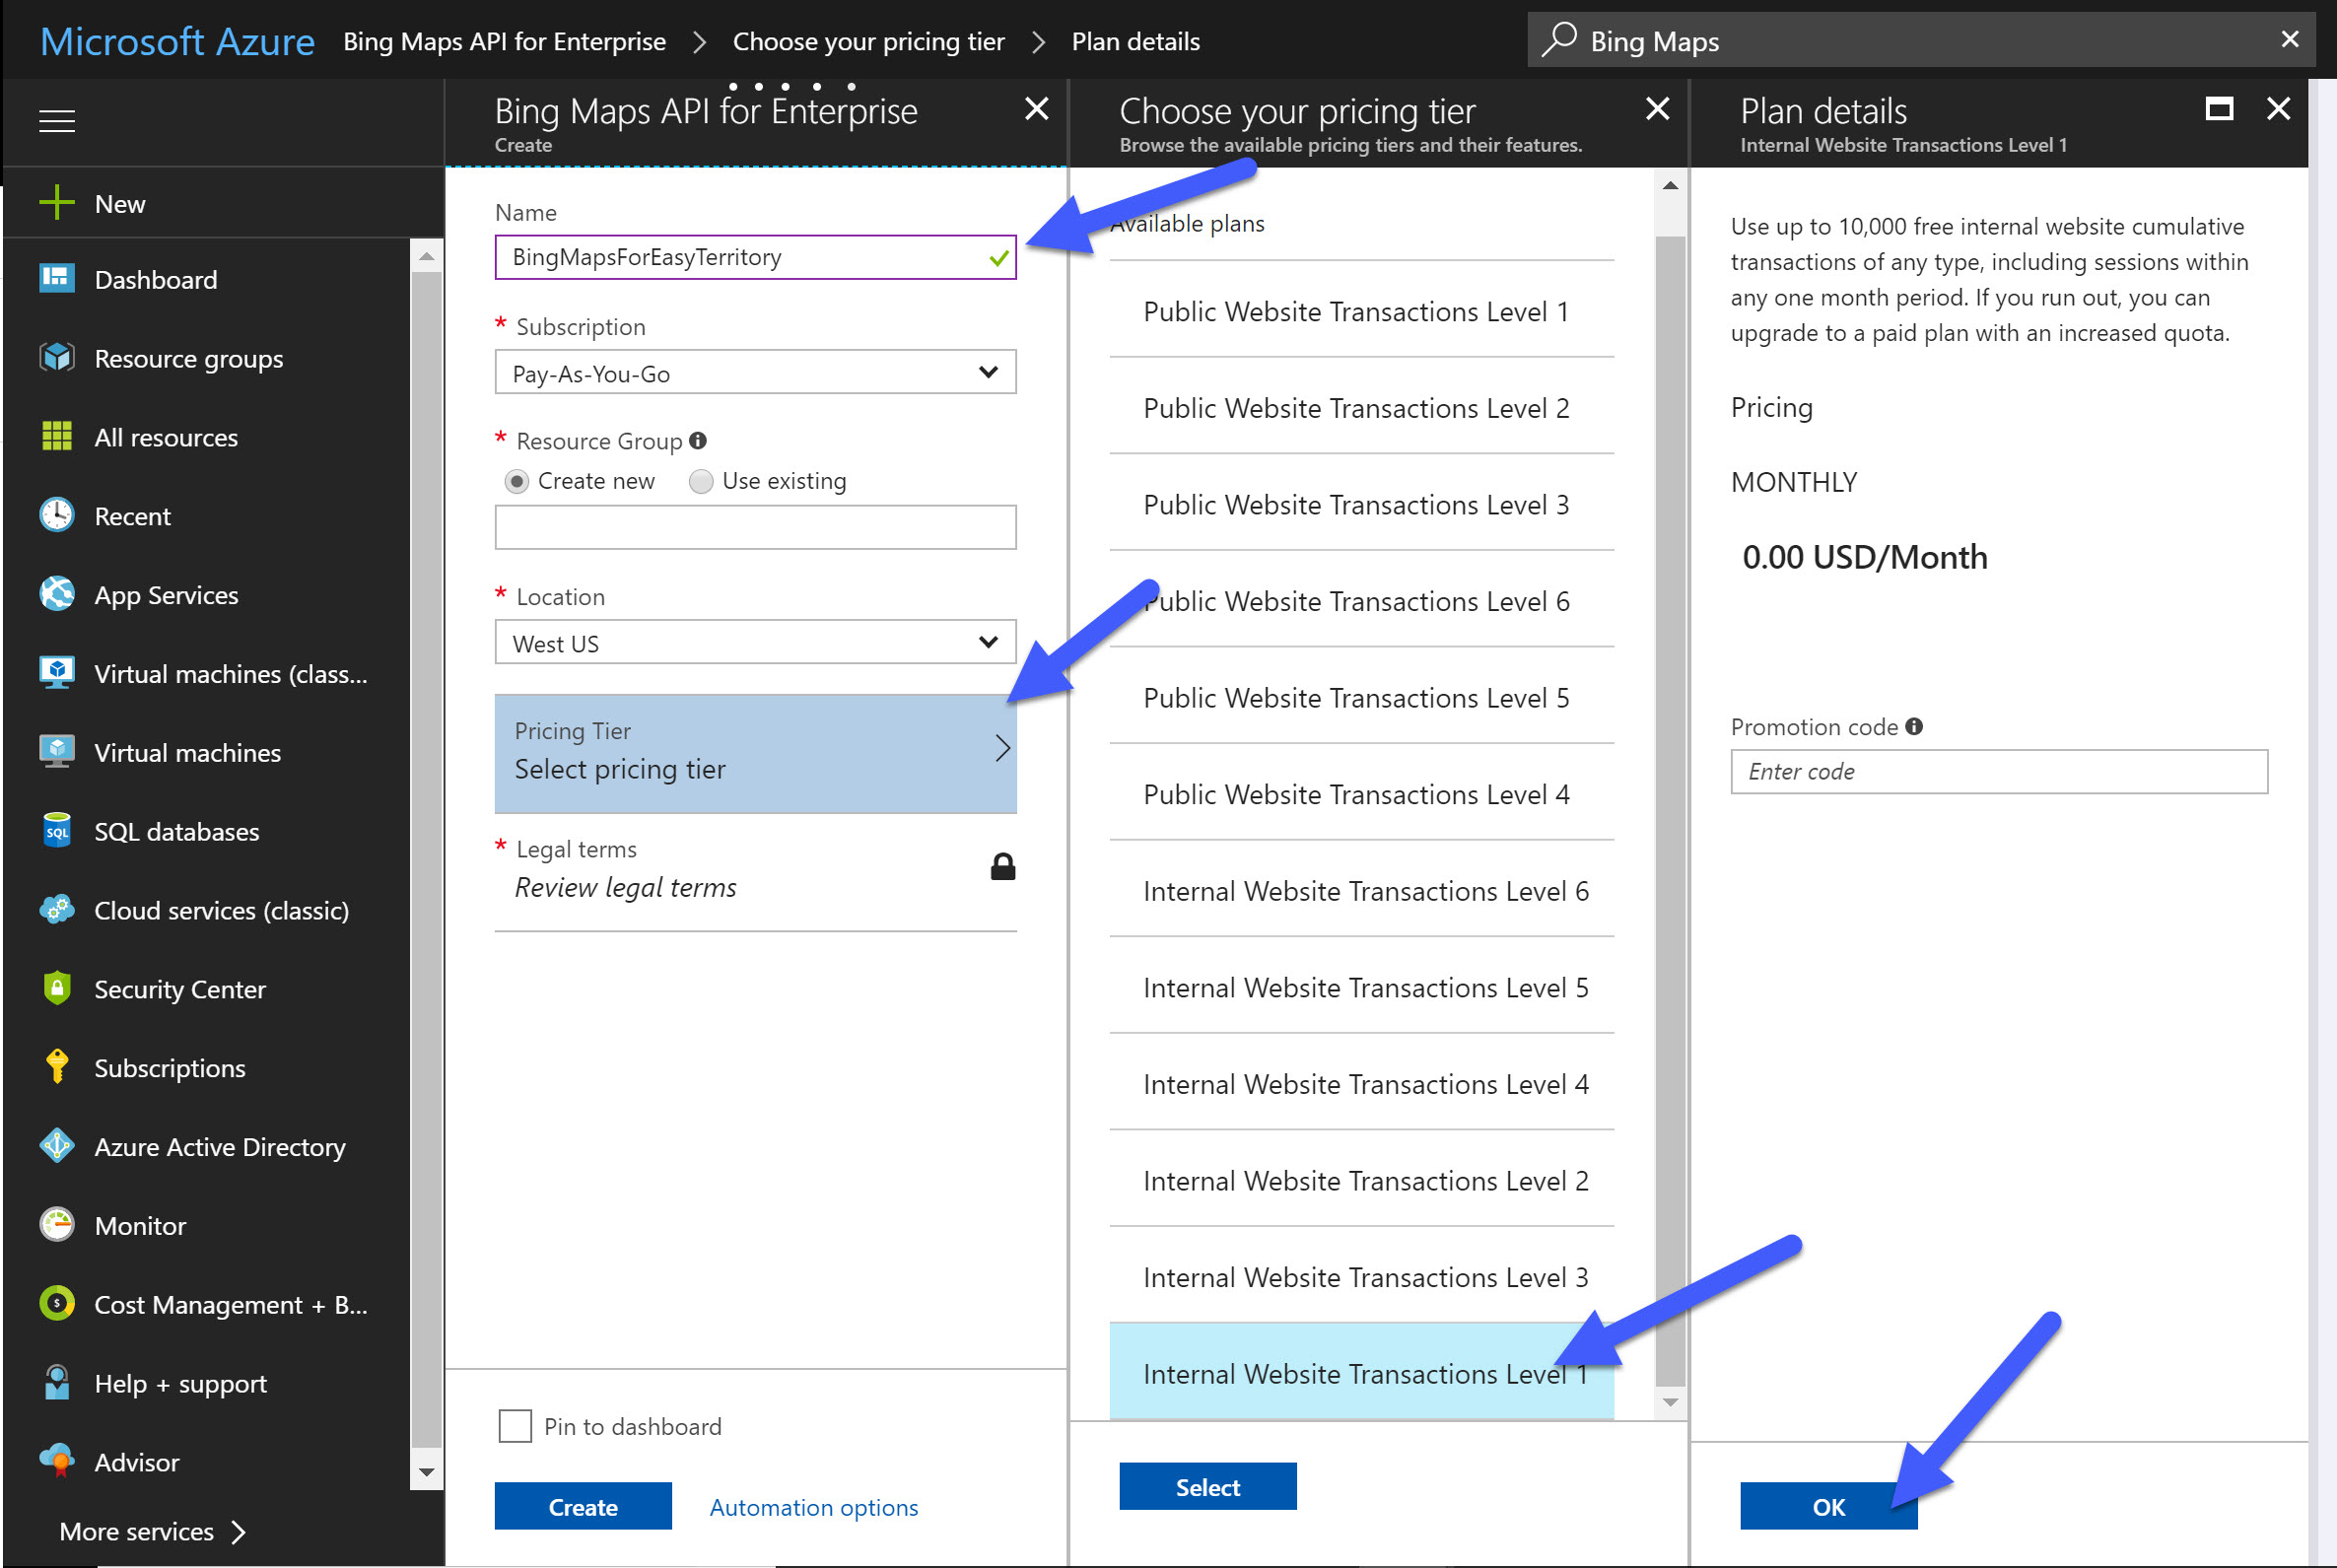Click the Resource Group name field

(x=755, y=527)
